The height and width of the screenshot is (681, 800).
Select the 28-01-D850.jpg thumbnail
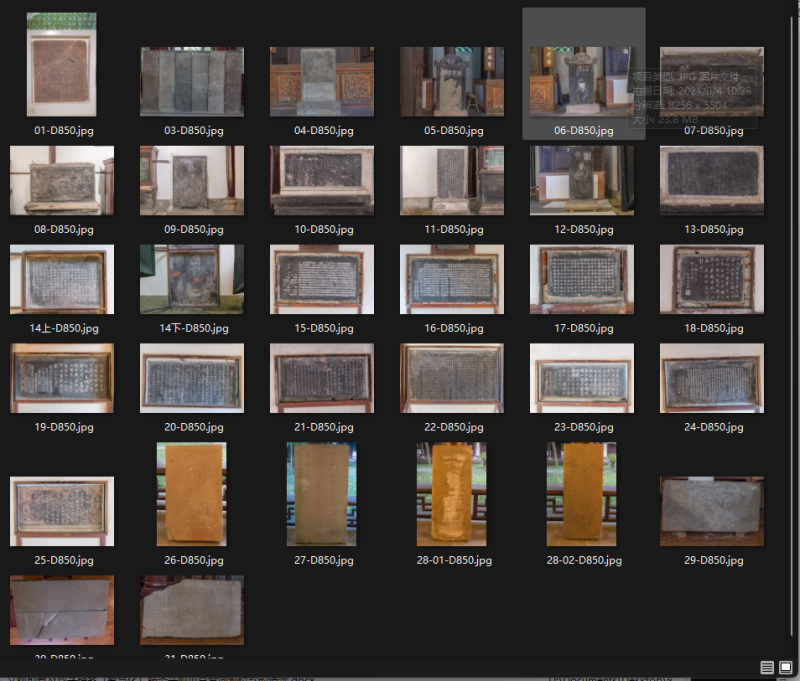coord(451,494)
